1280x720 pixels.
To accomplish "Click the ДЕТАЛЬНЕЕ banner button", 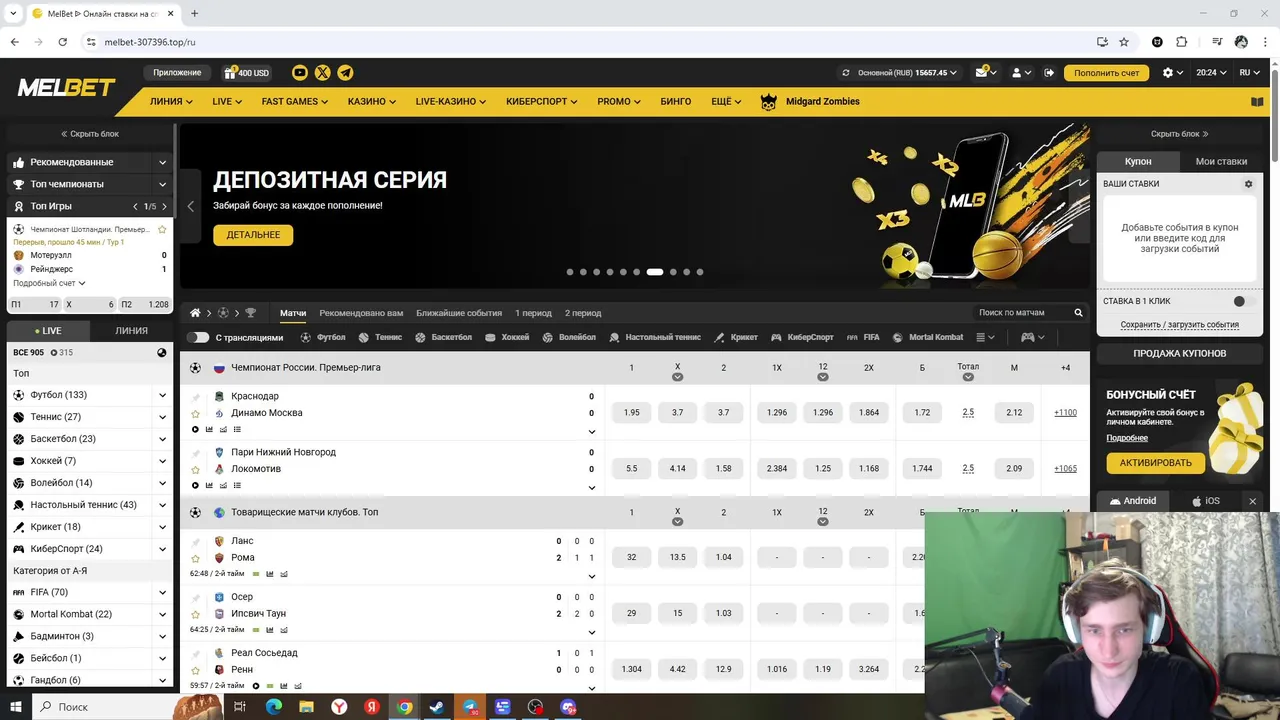I will (253, 235).
